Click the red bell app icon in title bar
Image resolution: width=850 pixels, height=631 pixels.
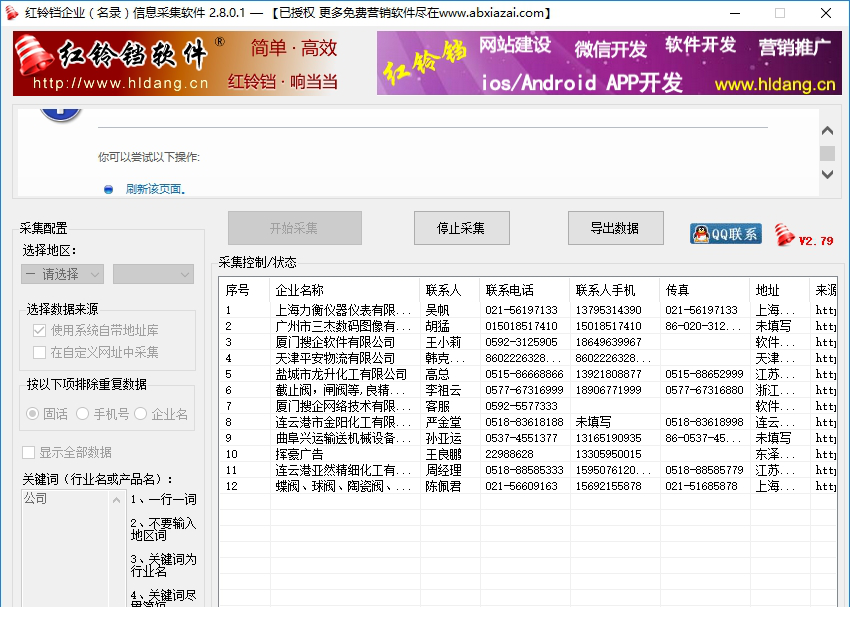click(x=11, y=12)
